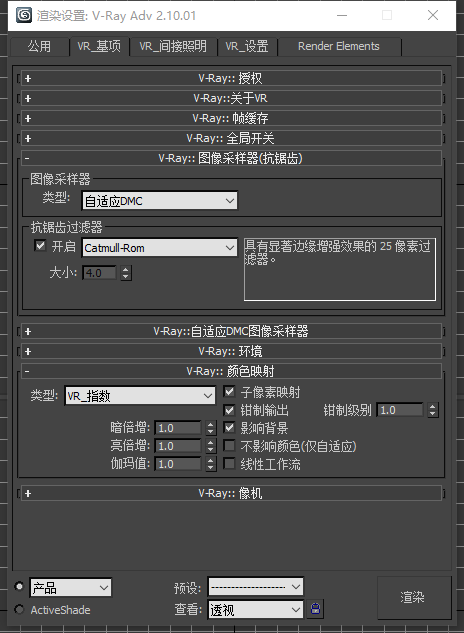464x633 pixels.
Task: Toggle the 开启 antialiasing filter checkbox
Action: 40,245
